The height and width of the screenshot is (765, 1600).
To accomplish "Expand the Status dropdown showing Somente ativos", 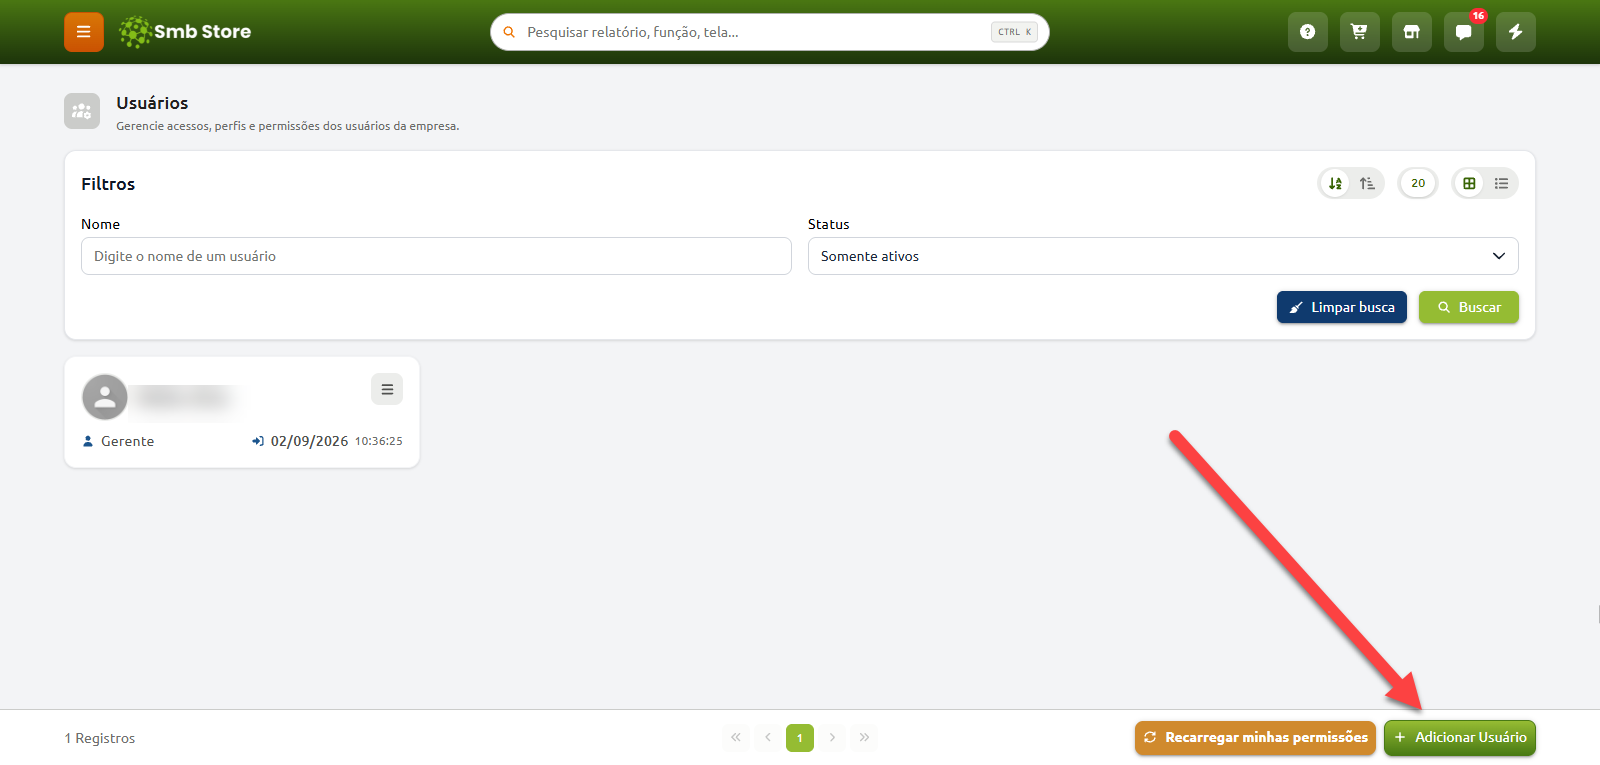I will coord(1163,256).
